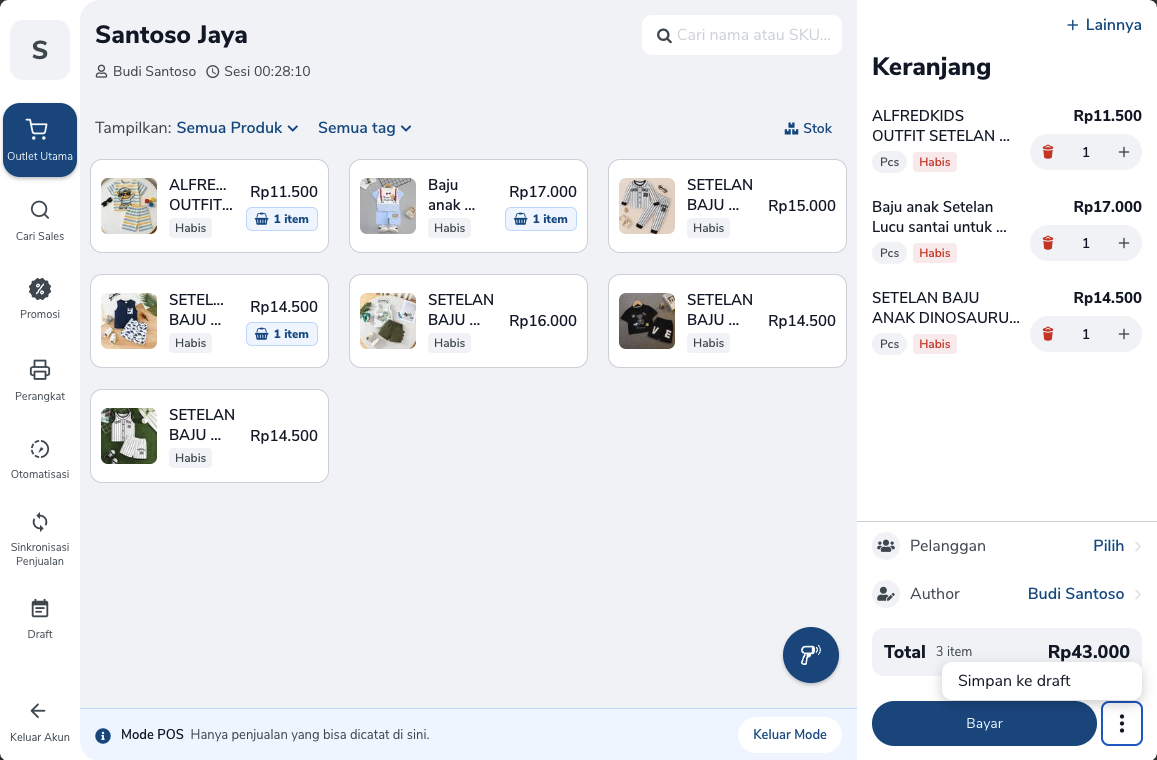Click the quantity value of ALFREDKIDS OUTFIT item
Image resolution: width=1157 pixels, height=760 pixels.
click(1085, 152)
